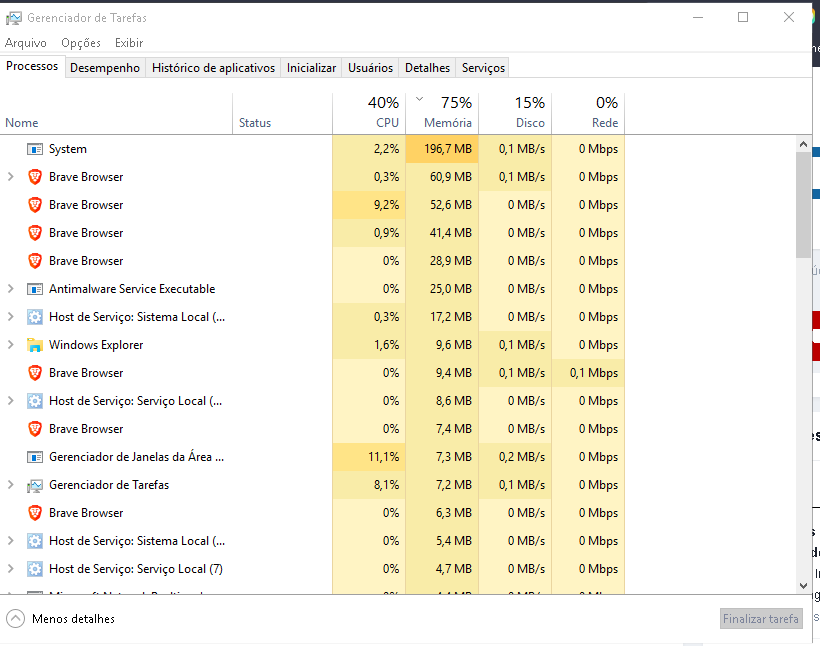Select the Gerenciador de Janelas da Área name text
This screenshot has height=646, width=820.
coord(136,457)
